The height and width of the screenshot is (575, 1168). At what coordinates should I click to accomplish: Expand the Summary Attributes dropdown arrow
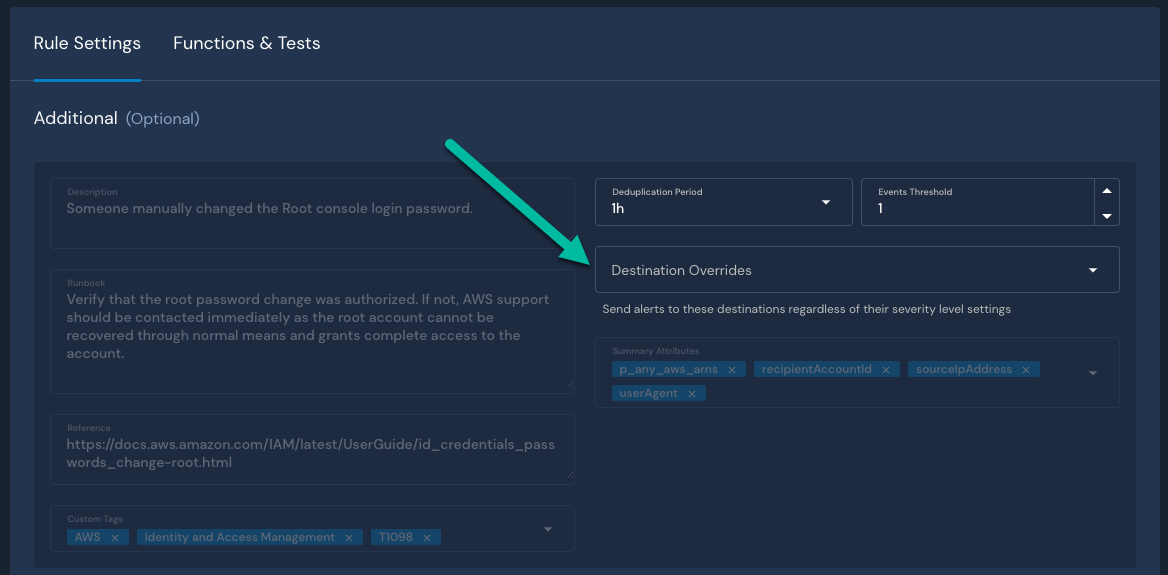pyautogui.click(x=1092, y=373)
